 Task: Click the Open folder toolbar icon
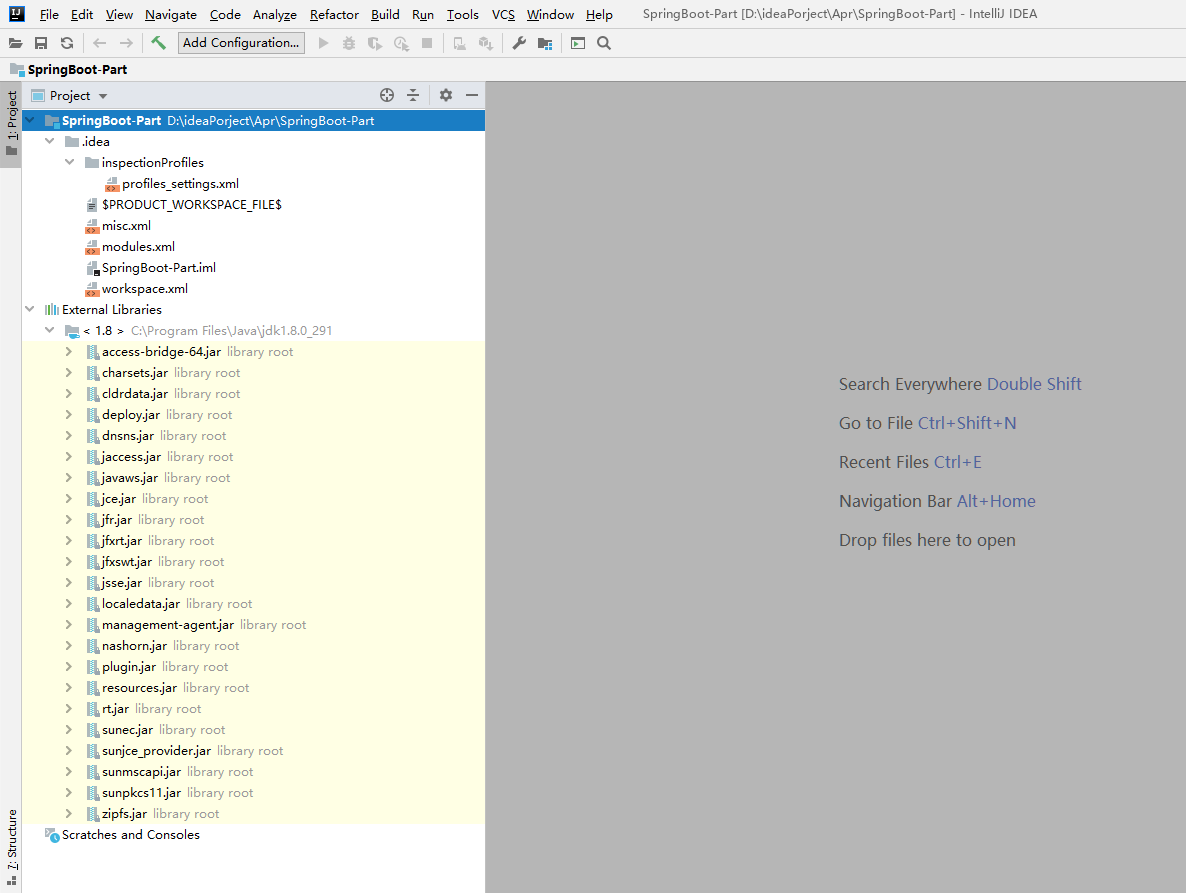click(x=15, y=43)
